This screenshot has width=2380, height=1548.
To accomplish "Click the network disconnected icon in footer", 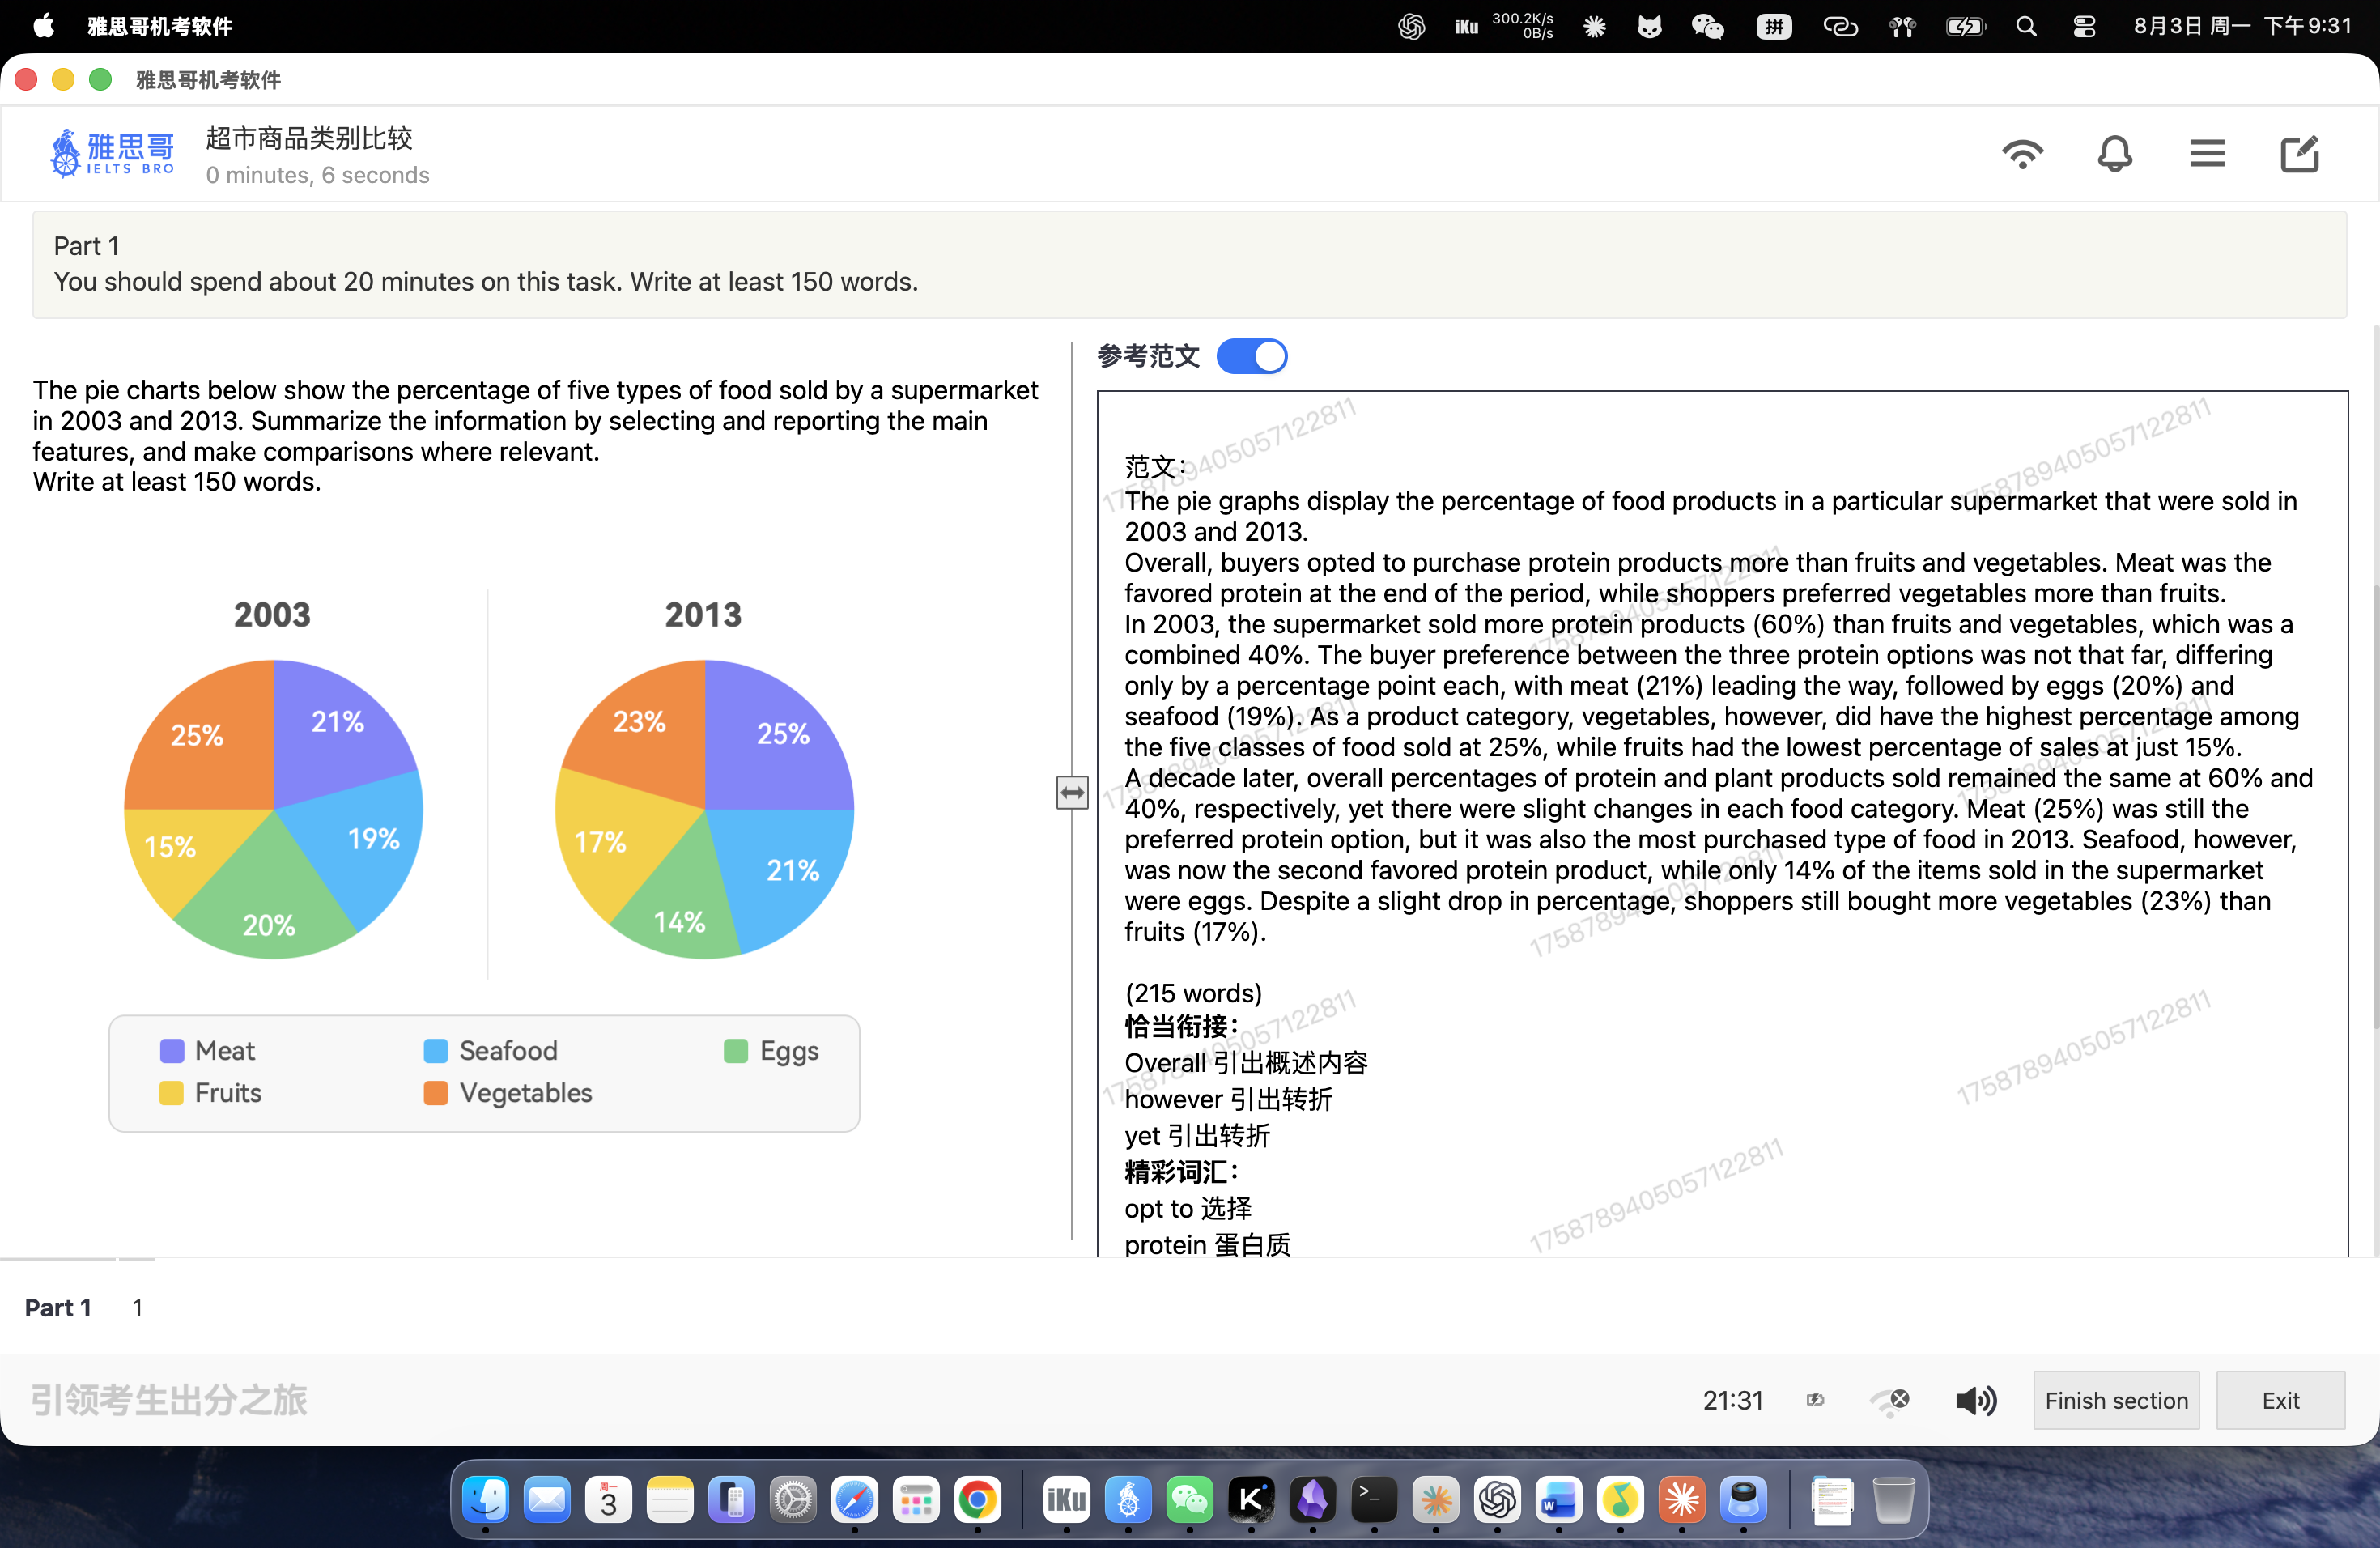I will (1890, 1401).
